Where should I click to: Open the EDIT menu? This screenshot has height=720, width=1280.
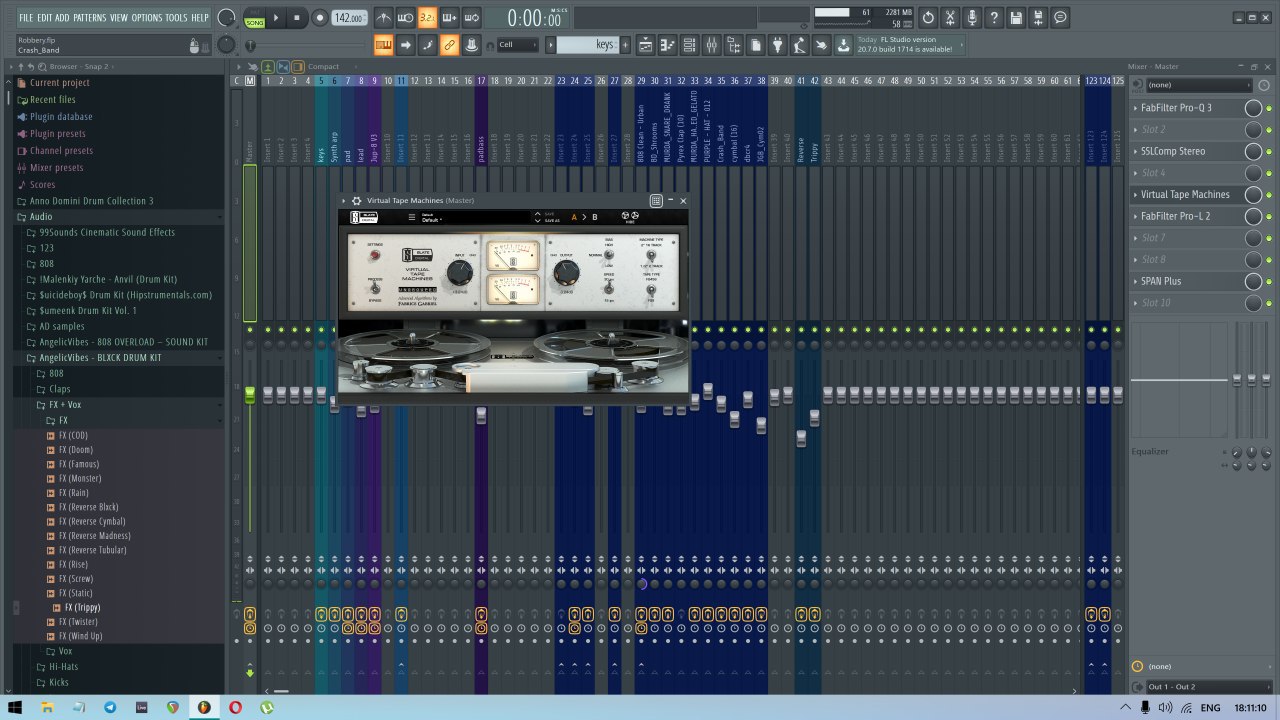click(45, 18)
